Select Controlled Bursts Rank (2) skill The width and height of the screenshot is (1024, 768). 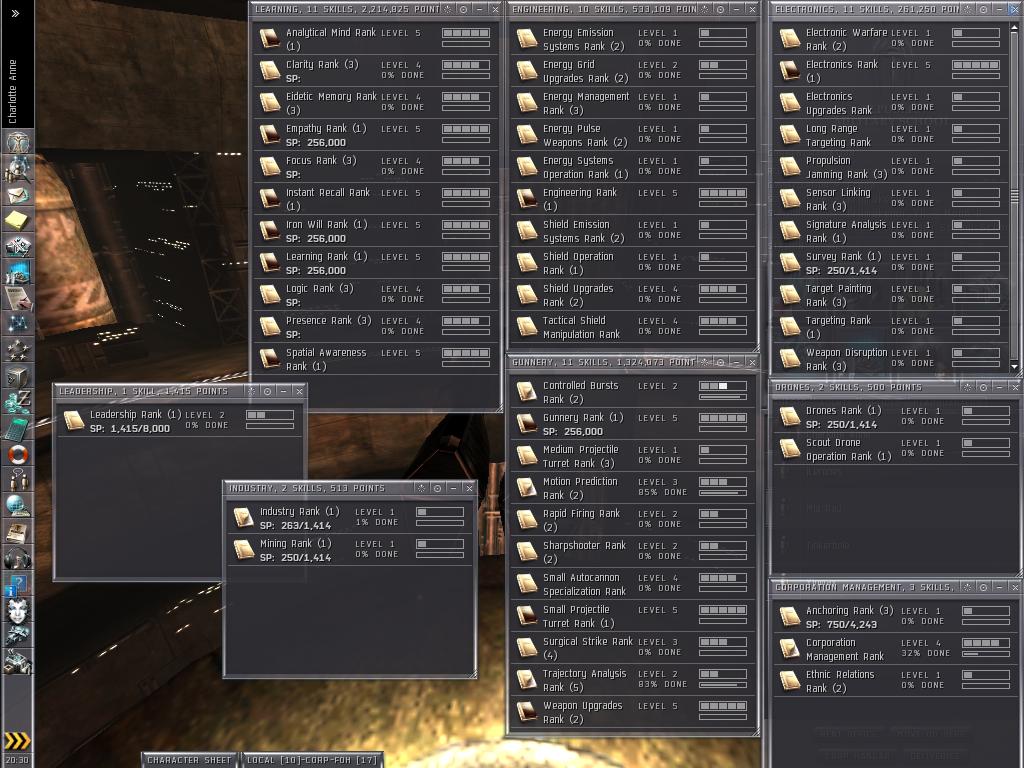pyautogui.click(x=632, y=392)
